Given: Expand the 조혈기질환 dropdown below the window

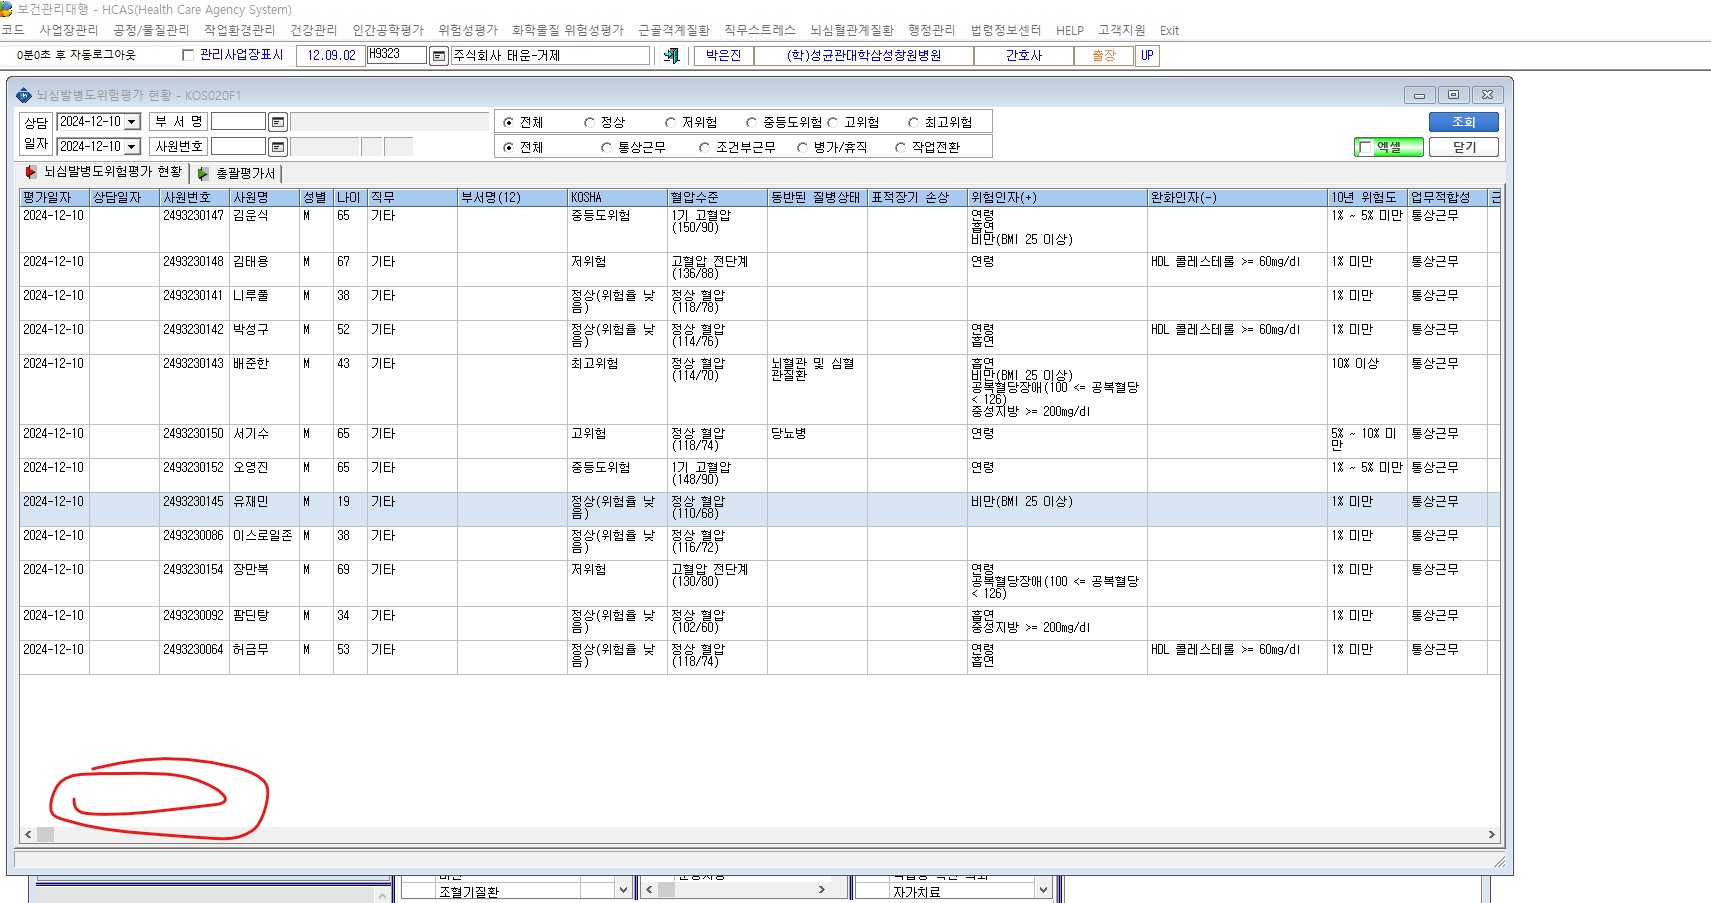Looking at the screenshot, I should 623,890.
